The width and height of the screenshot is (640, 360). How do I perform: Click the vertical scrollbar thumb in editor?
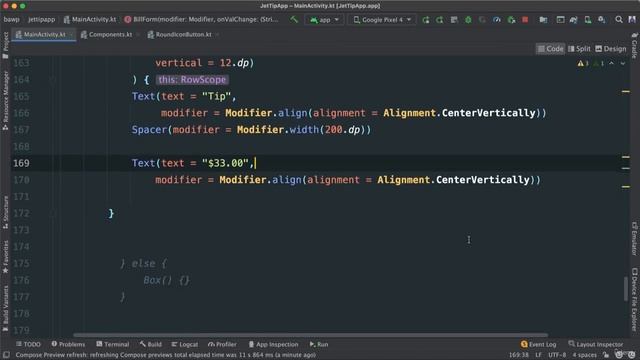click(625, 289)
